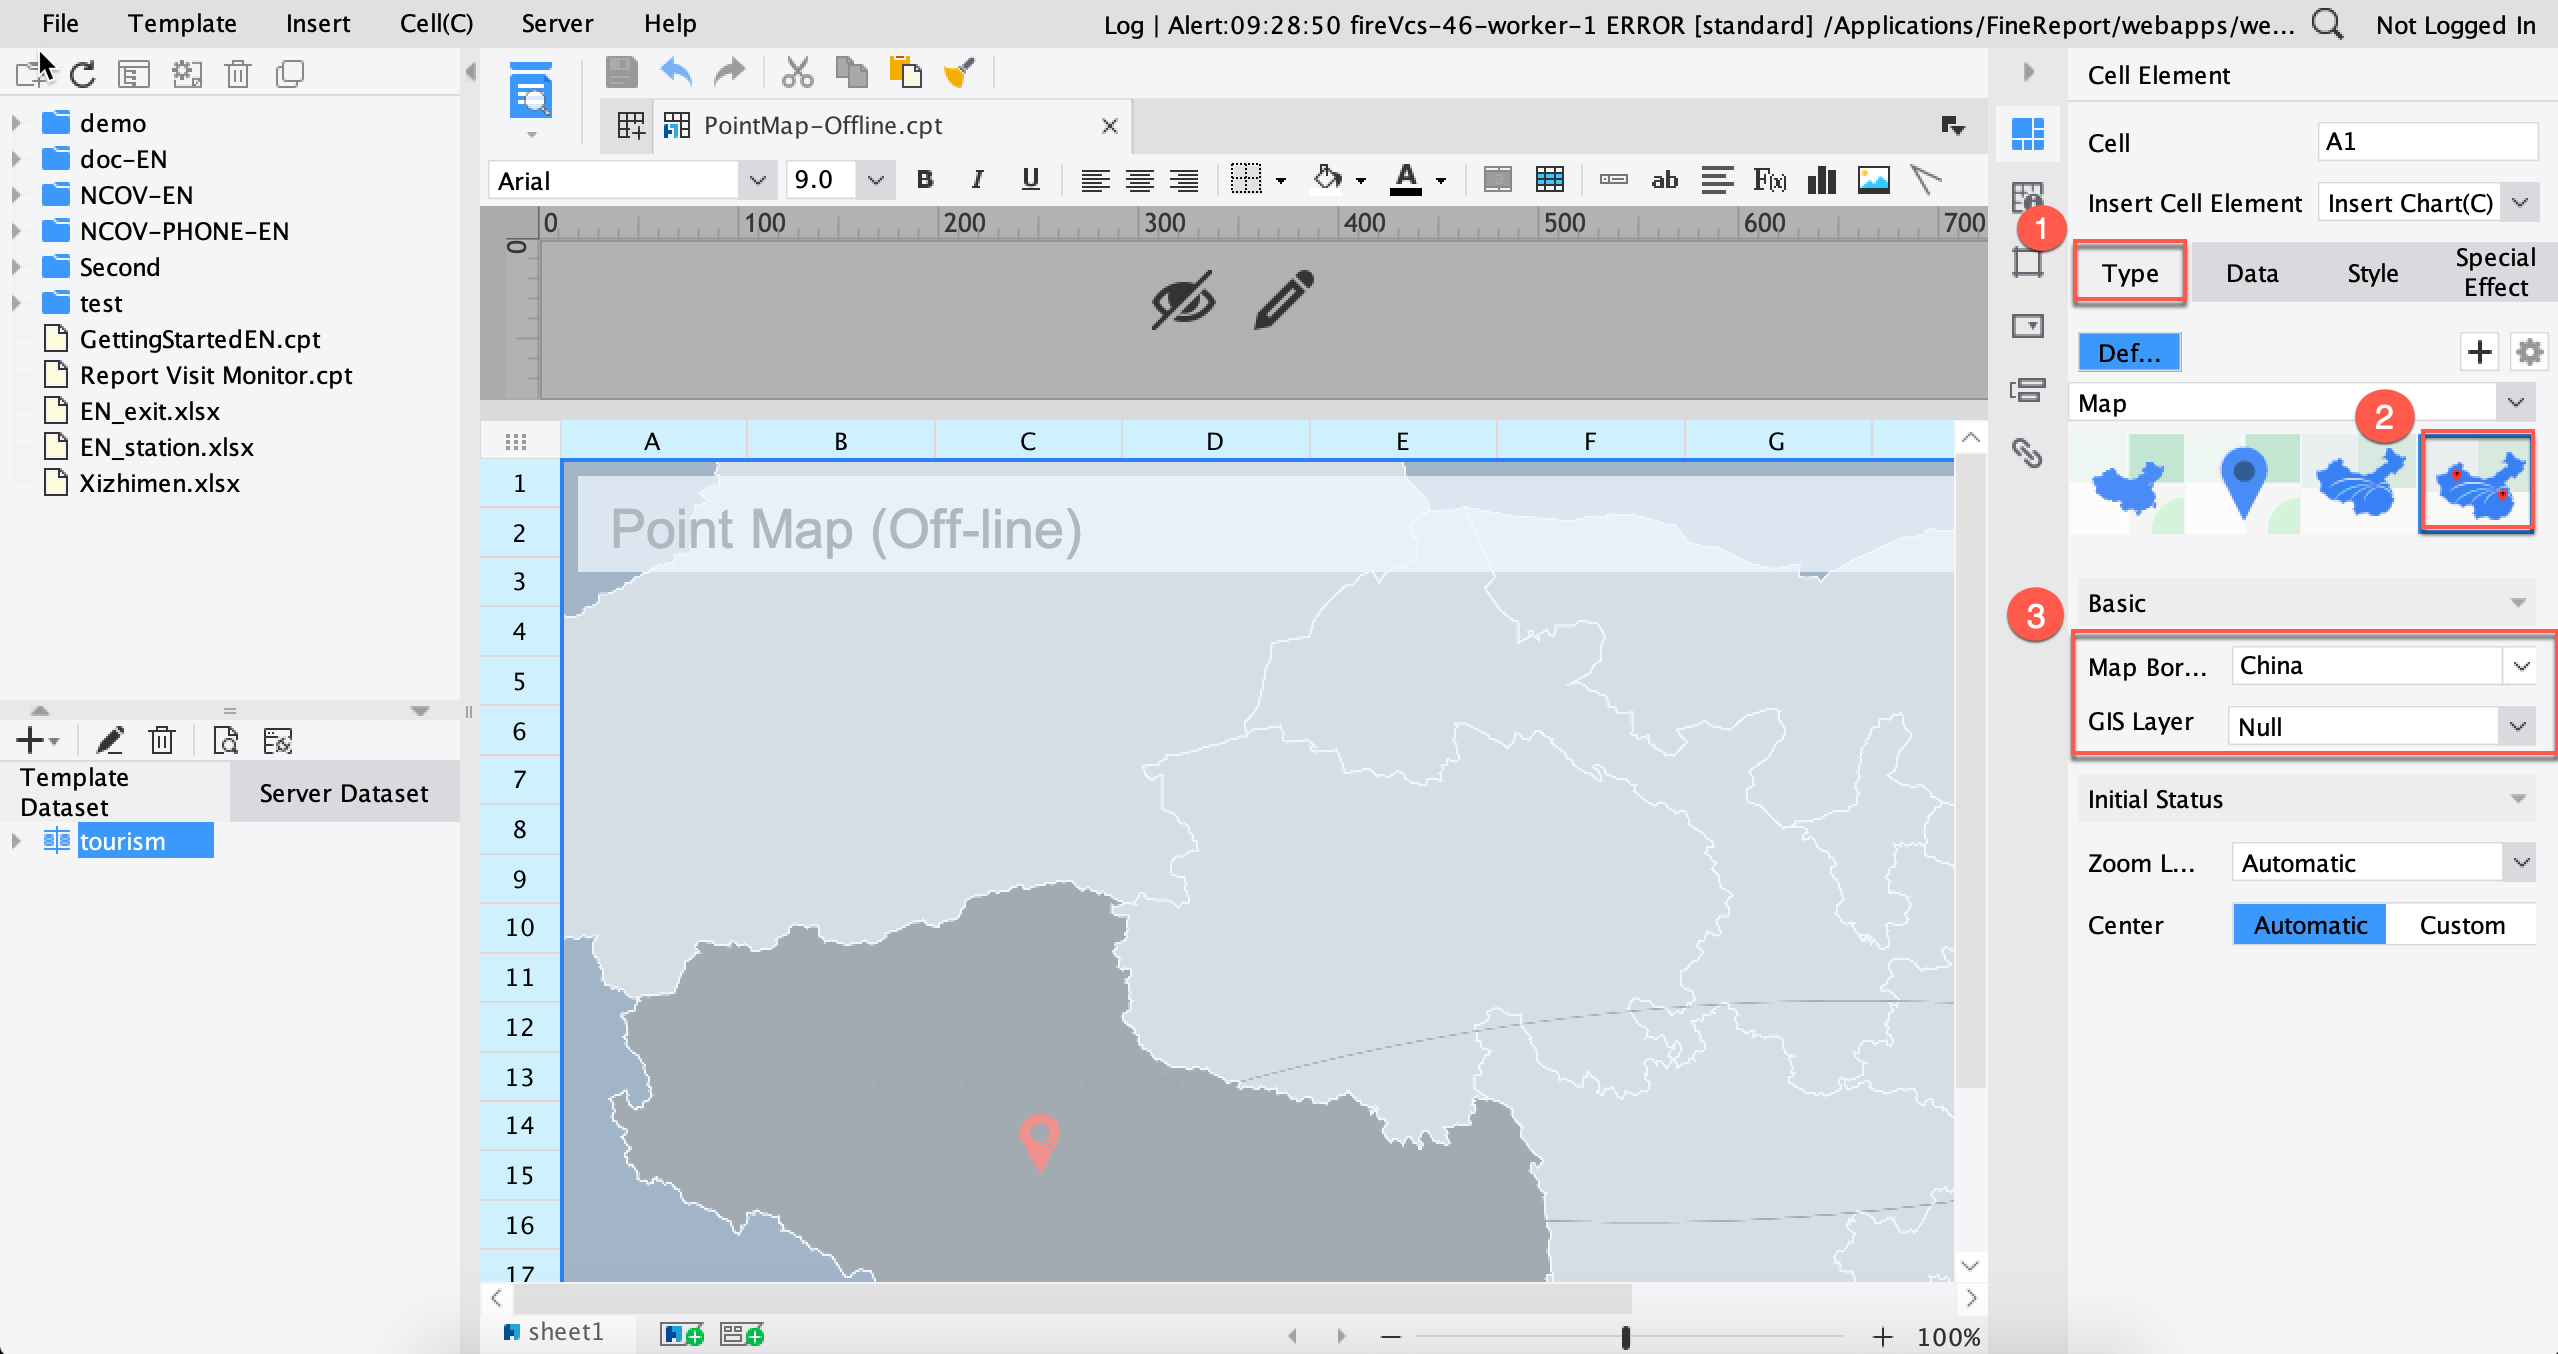Toggle Italic text formatting
The height and width of the screenshot is (1354, 2558).
coord(977,180)
